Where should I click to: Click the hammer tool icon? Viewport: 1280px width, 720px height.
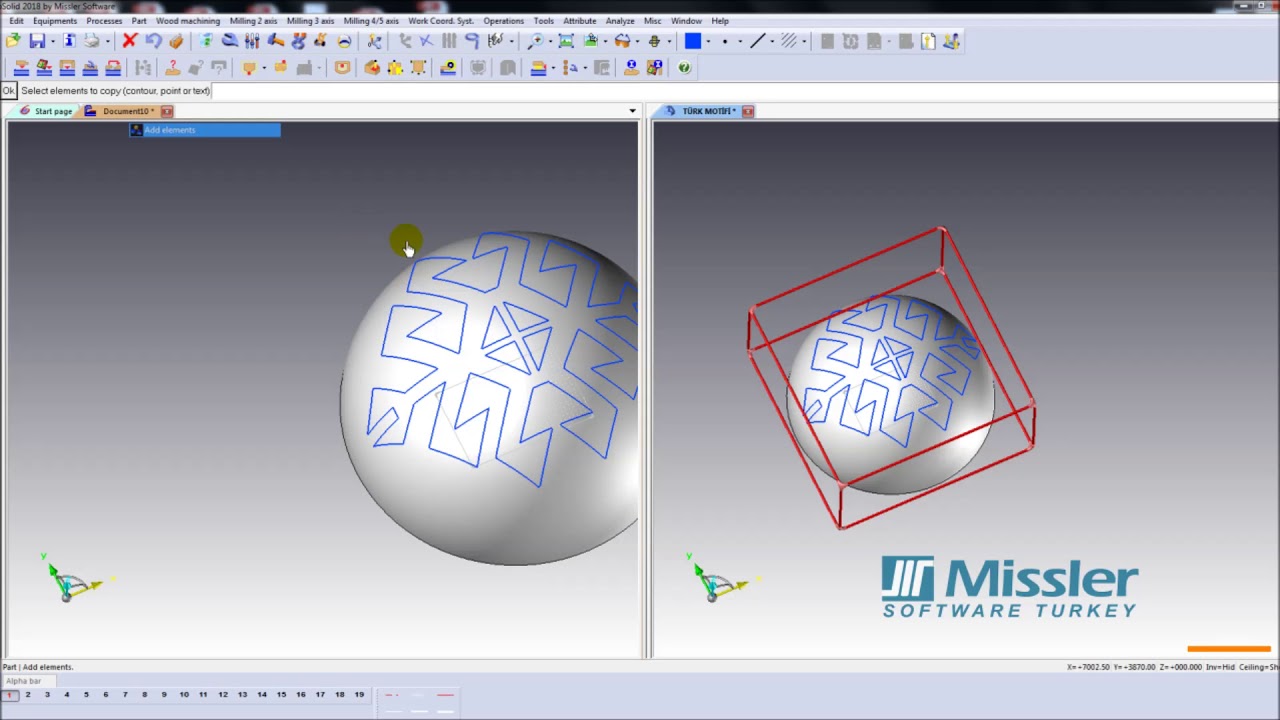(x=275, y=41)
